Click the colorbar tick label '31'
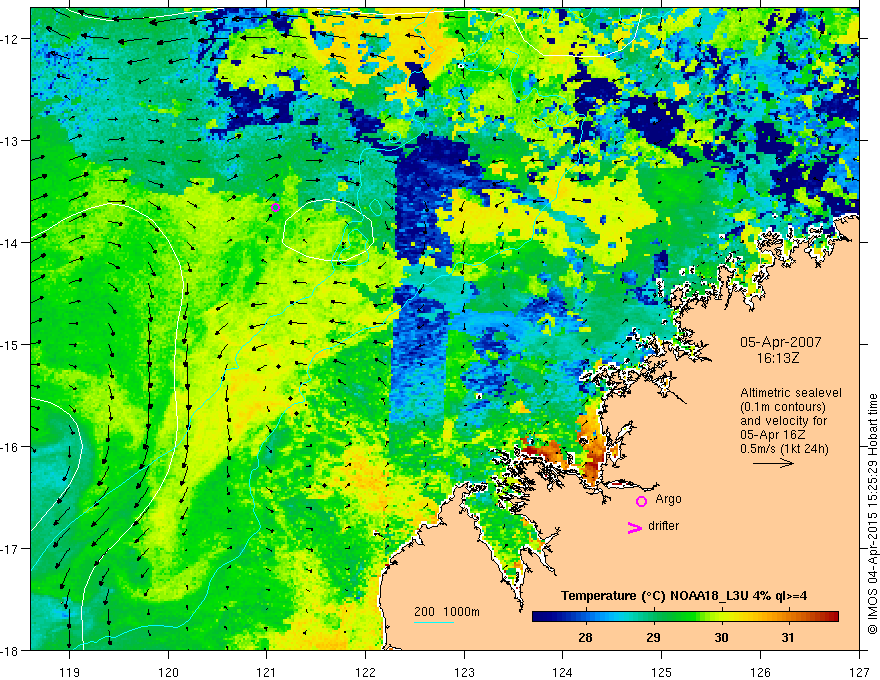 (789, 637)
